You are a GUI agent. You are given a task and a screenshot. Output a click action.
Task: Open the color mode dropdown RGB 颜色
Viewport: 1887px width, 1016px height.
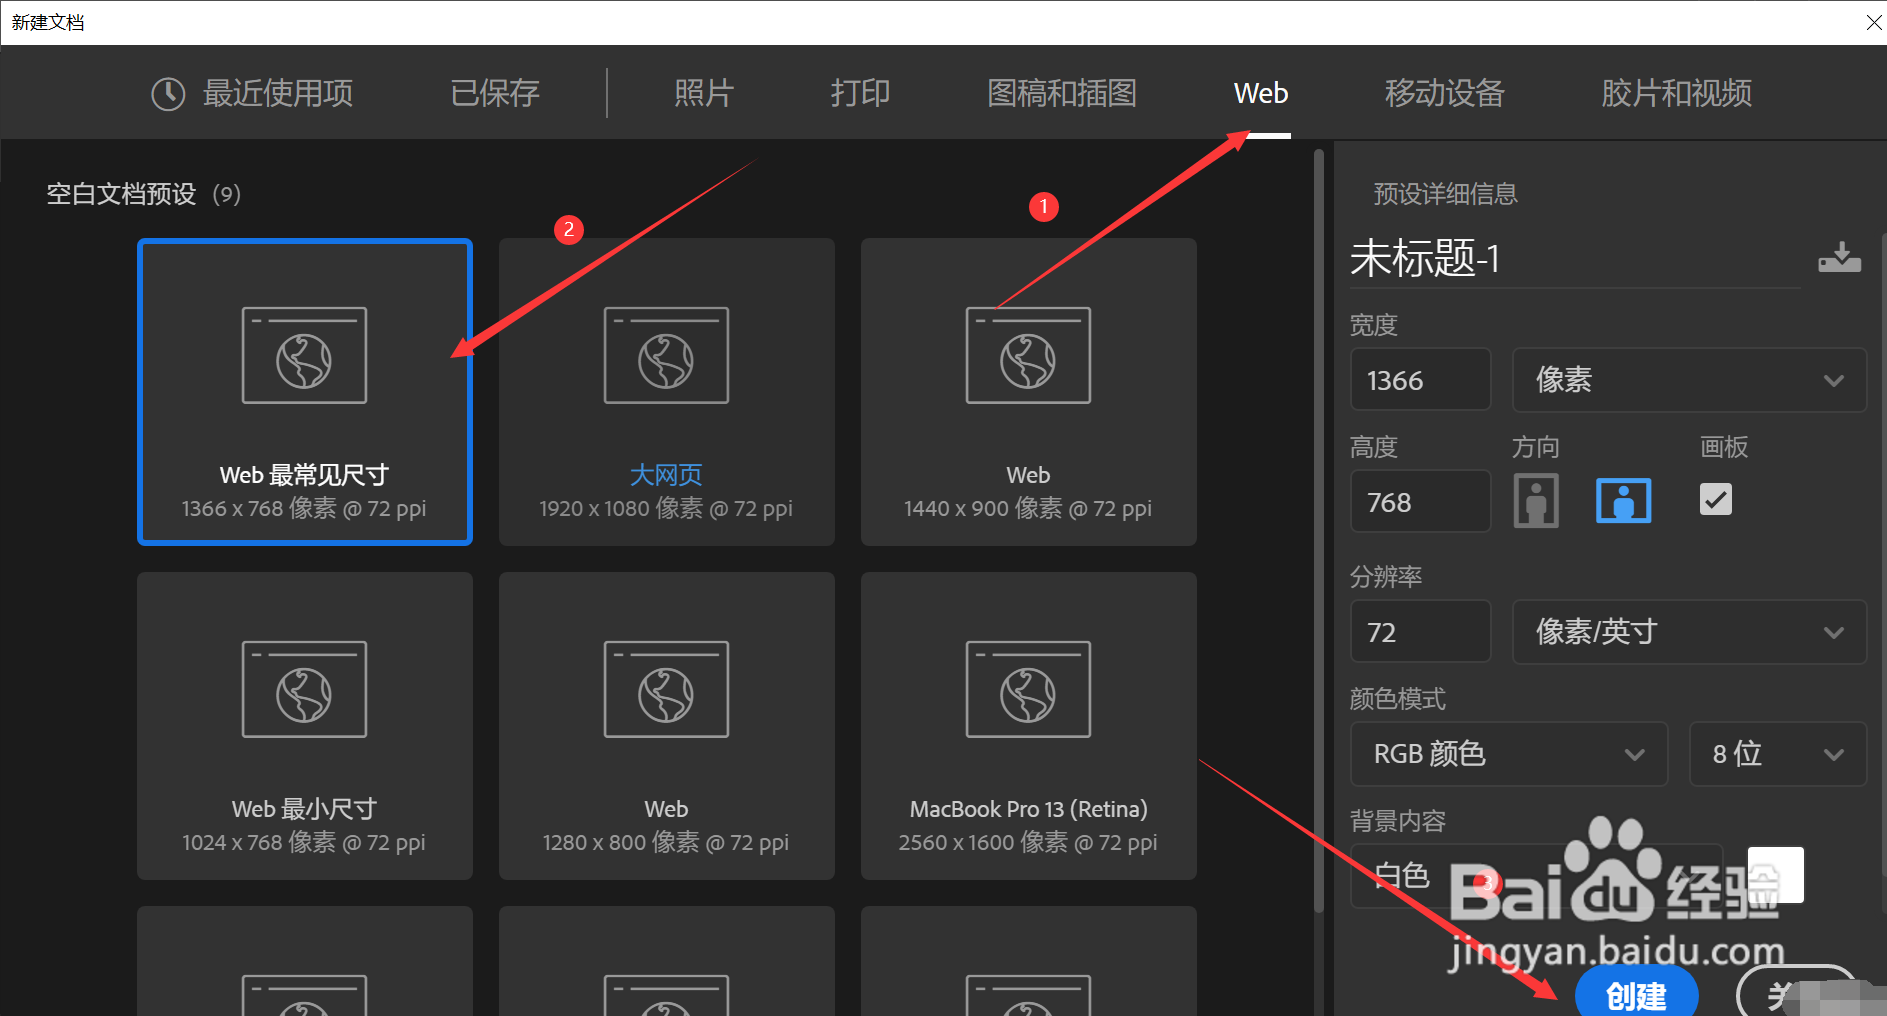click(1508, 754)
